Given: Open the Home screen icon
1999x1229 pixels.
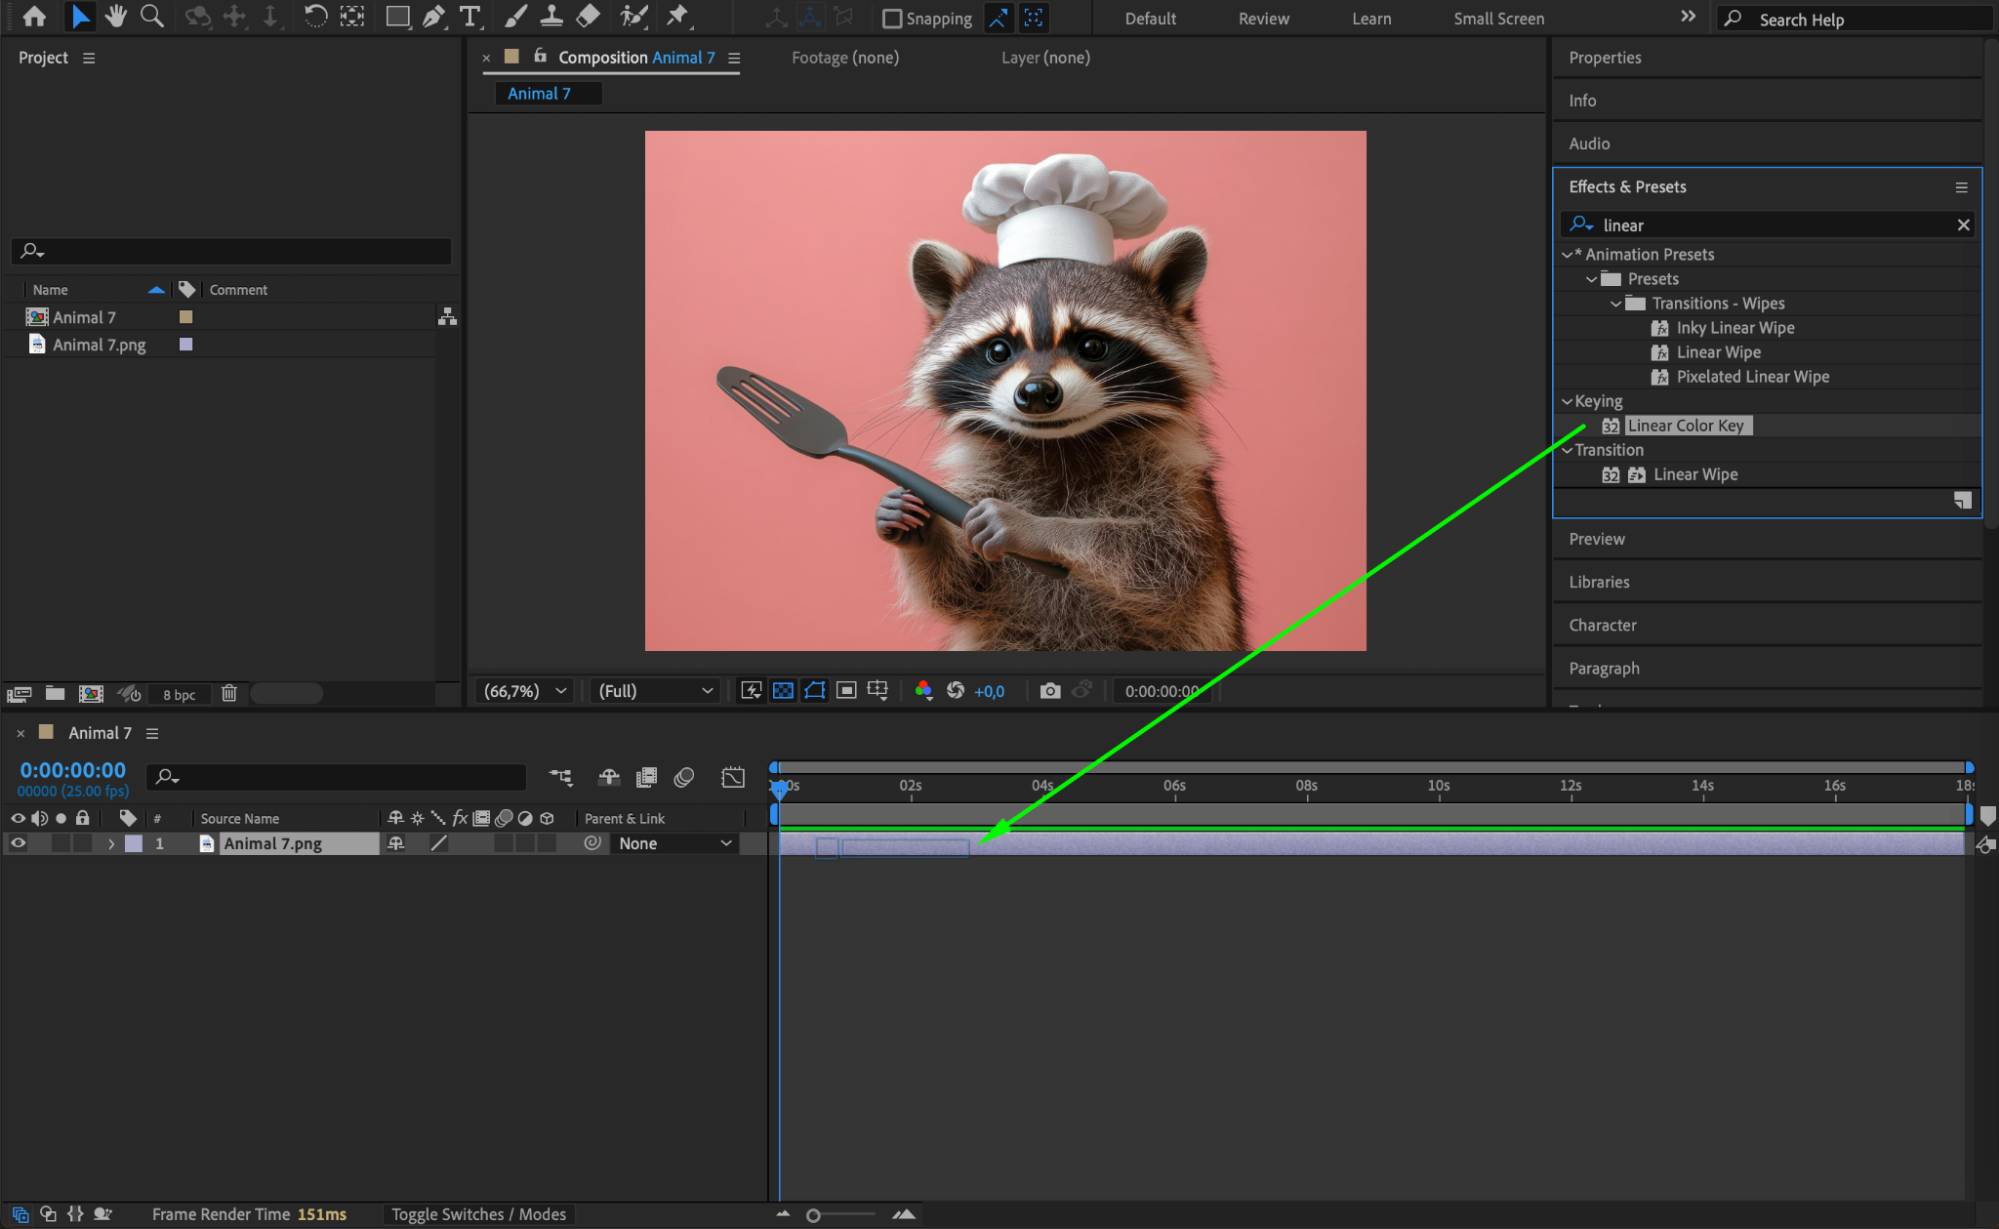Looking at the screenshot, I should [34, 16].
